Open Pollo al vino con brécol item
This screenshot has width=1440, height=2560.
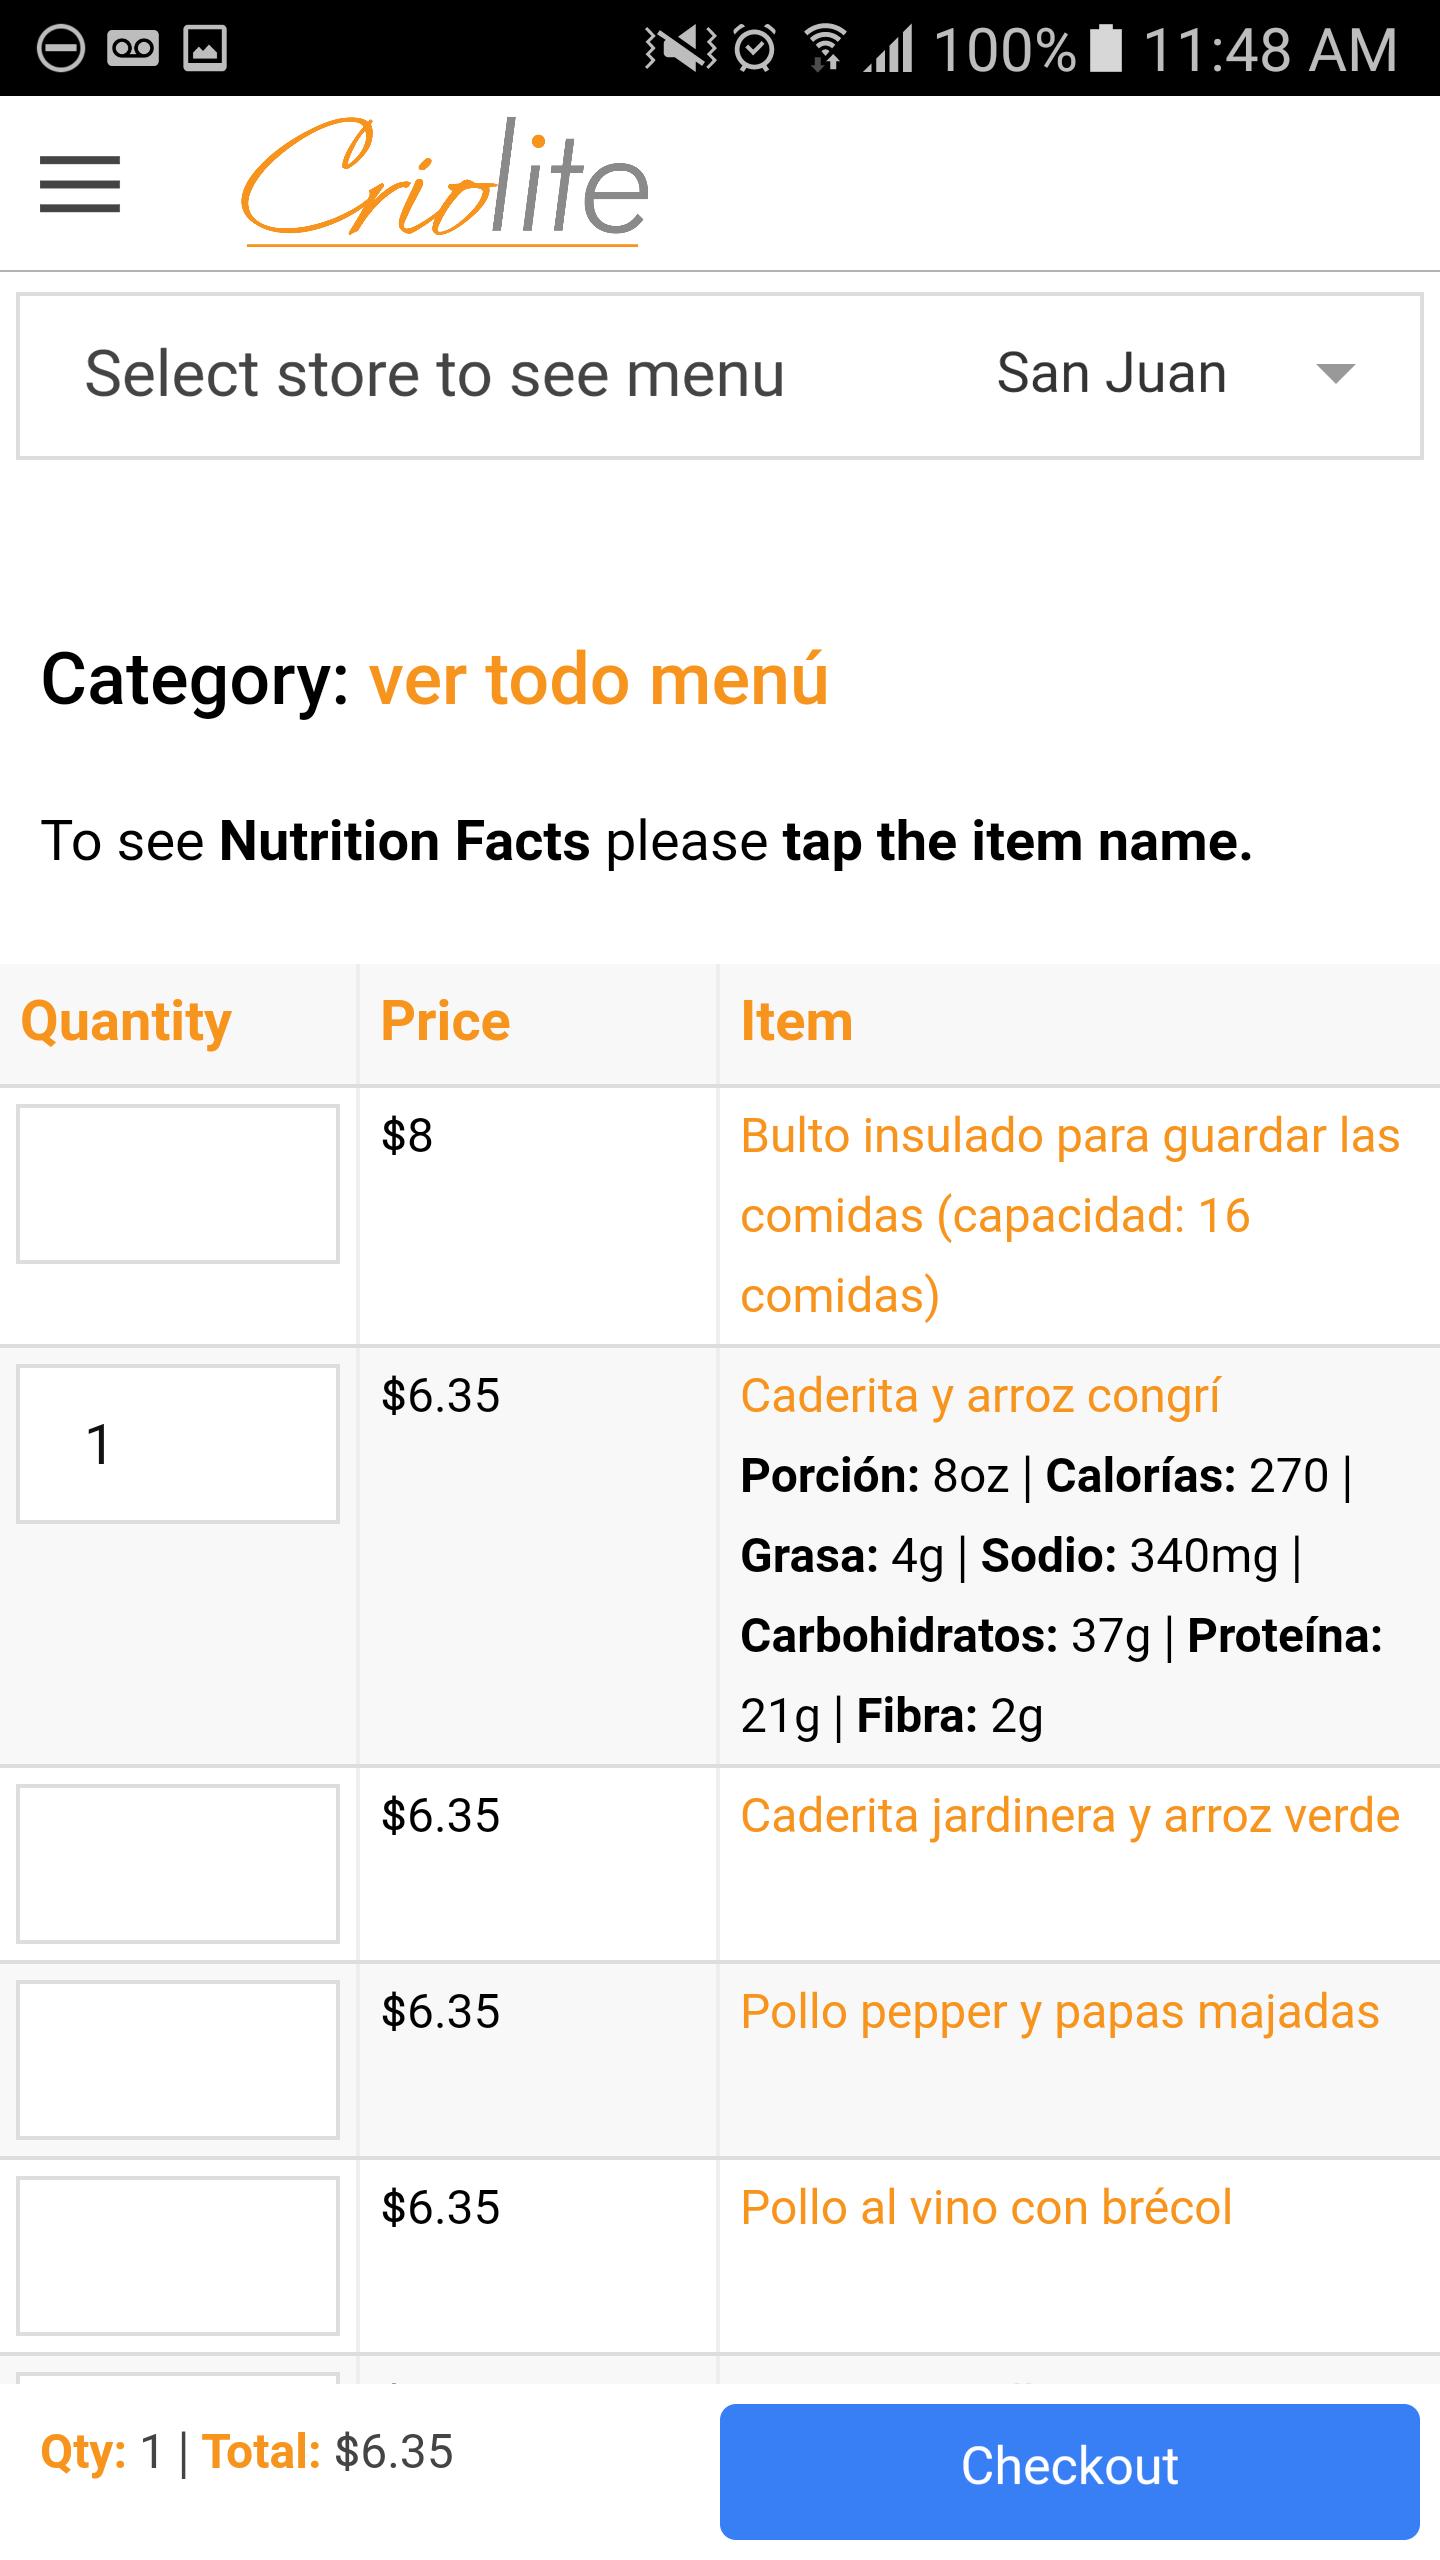tap(986, 2208)
